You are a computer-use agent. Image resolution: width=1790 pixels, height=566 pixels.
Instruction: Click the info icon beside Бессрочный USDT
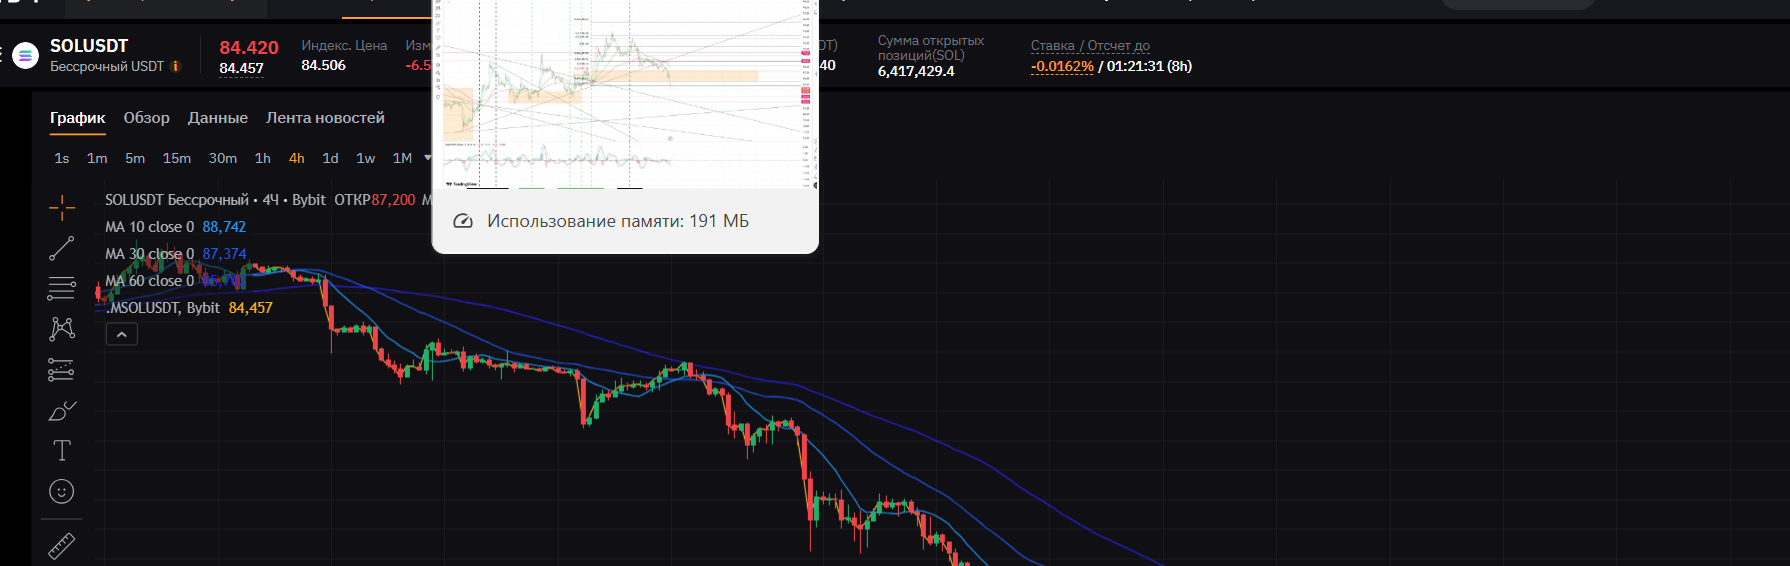click(x=176, y=66)
